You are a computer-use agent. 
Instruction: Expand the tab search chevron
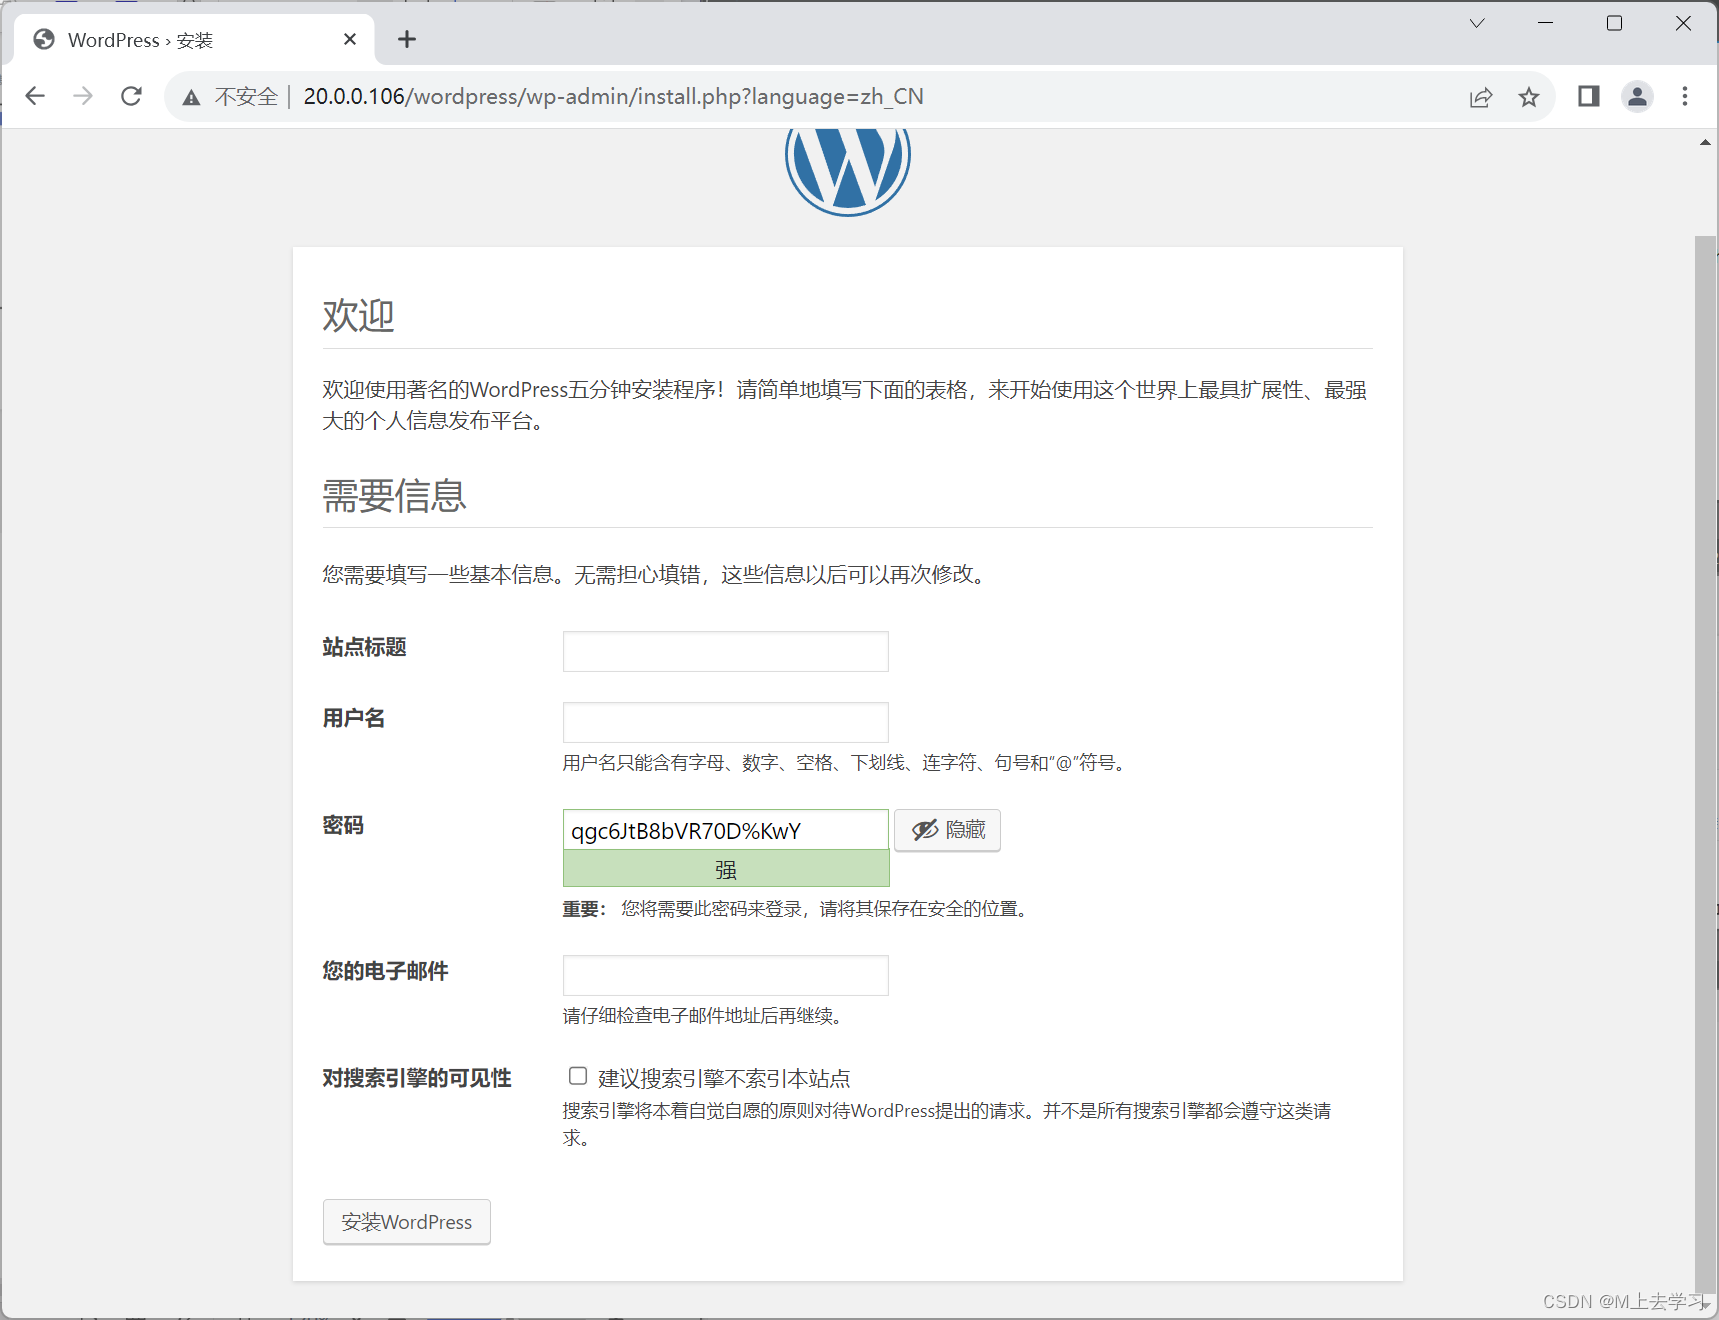1477,23
